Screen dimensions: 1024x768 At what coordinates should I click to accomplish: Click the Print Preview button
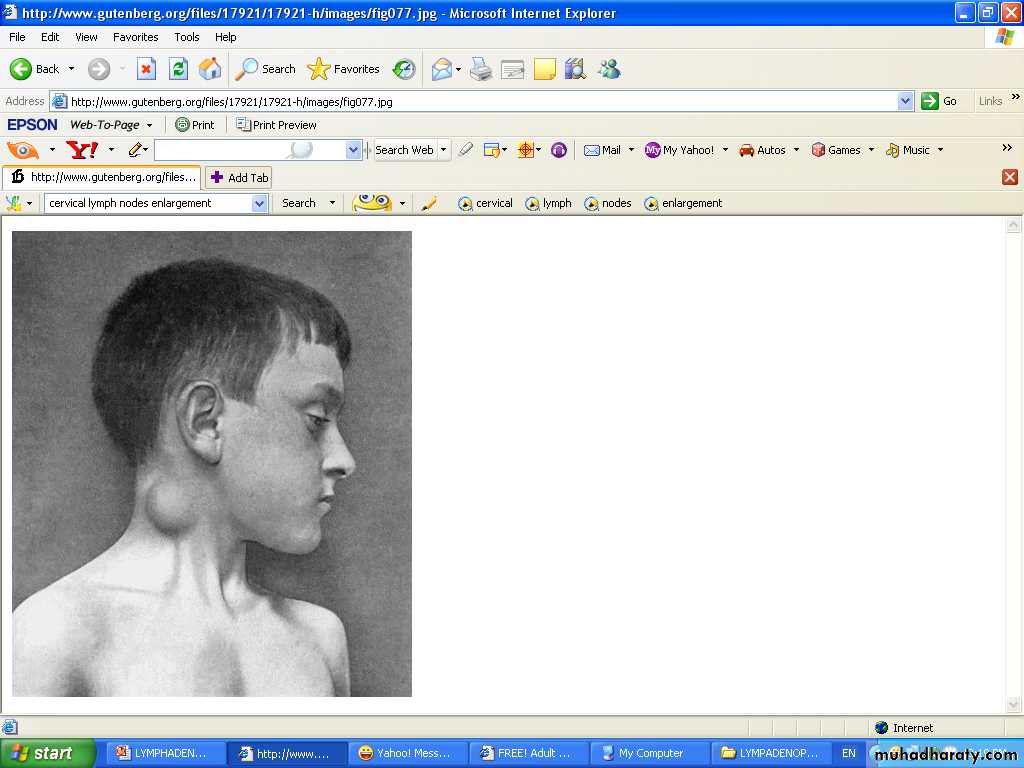tap(277, 125)
